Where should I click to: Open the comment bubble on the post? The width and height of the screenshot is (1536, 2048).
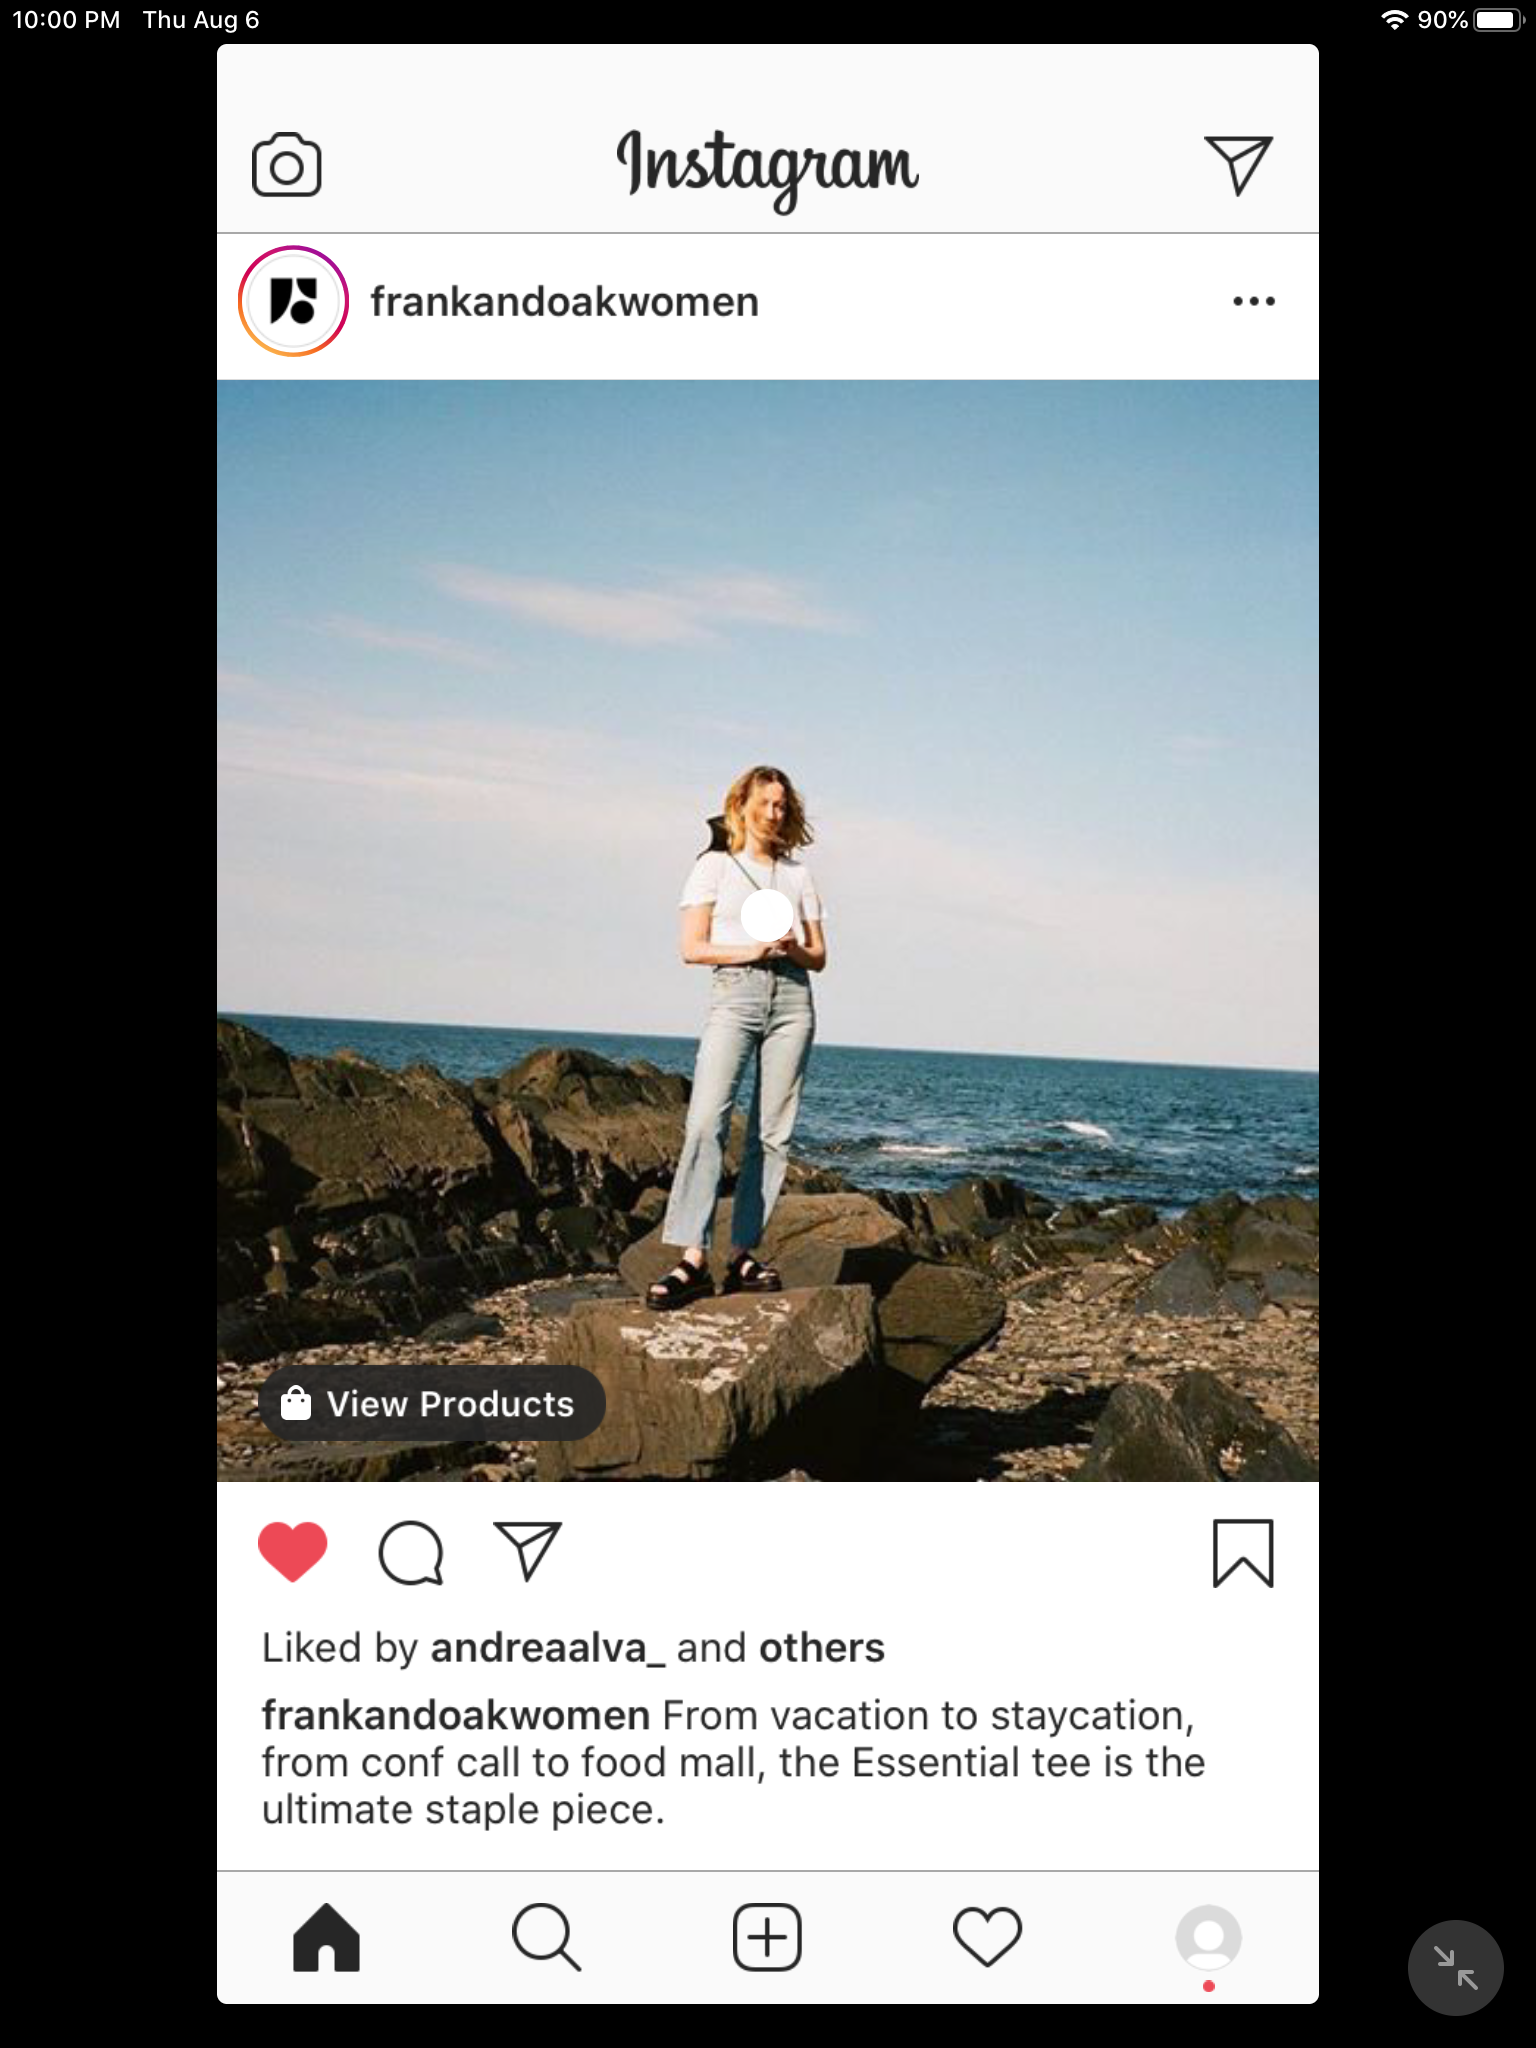pyautogui.click(x=410, y=1553)
